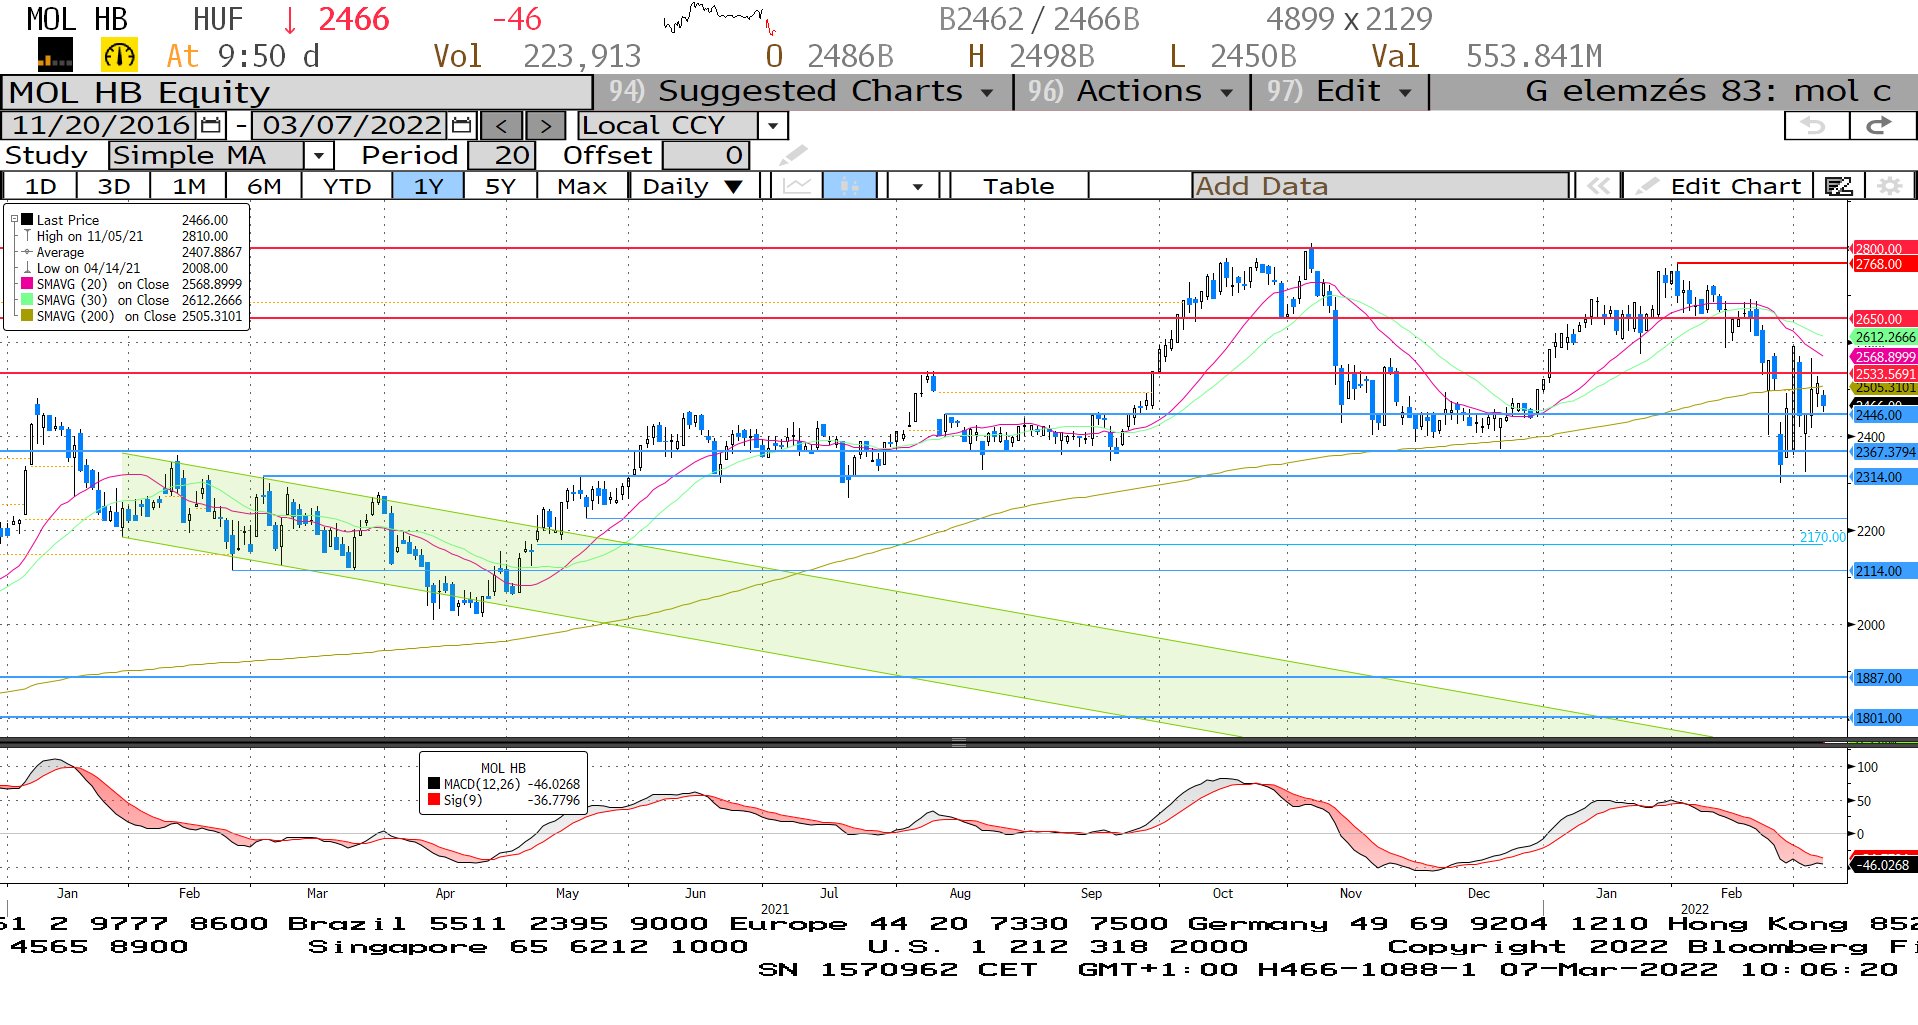Open the start date calendar picker
Screen dimensions: 1918x1025
[210, 126]
